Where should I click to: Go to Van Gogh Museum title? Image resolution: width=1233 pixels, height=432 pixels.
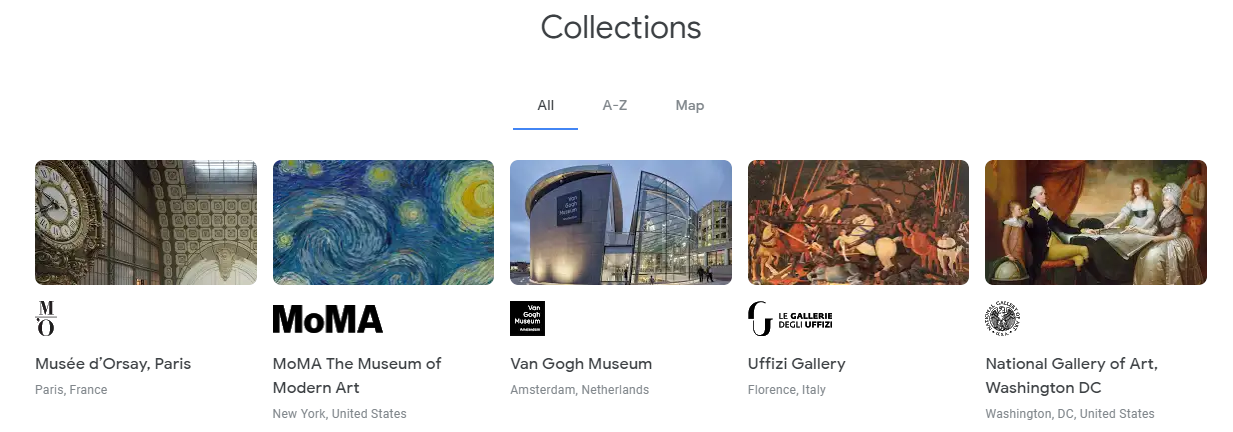(581, 363)
